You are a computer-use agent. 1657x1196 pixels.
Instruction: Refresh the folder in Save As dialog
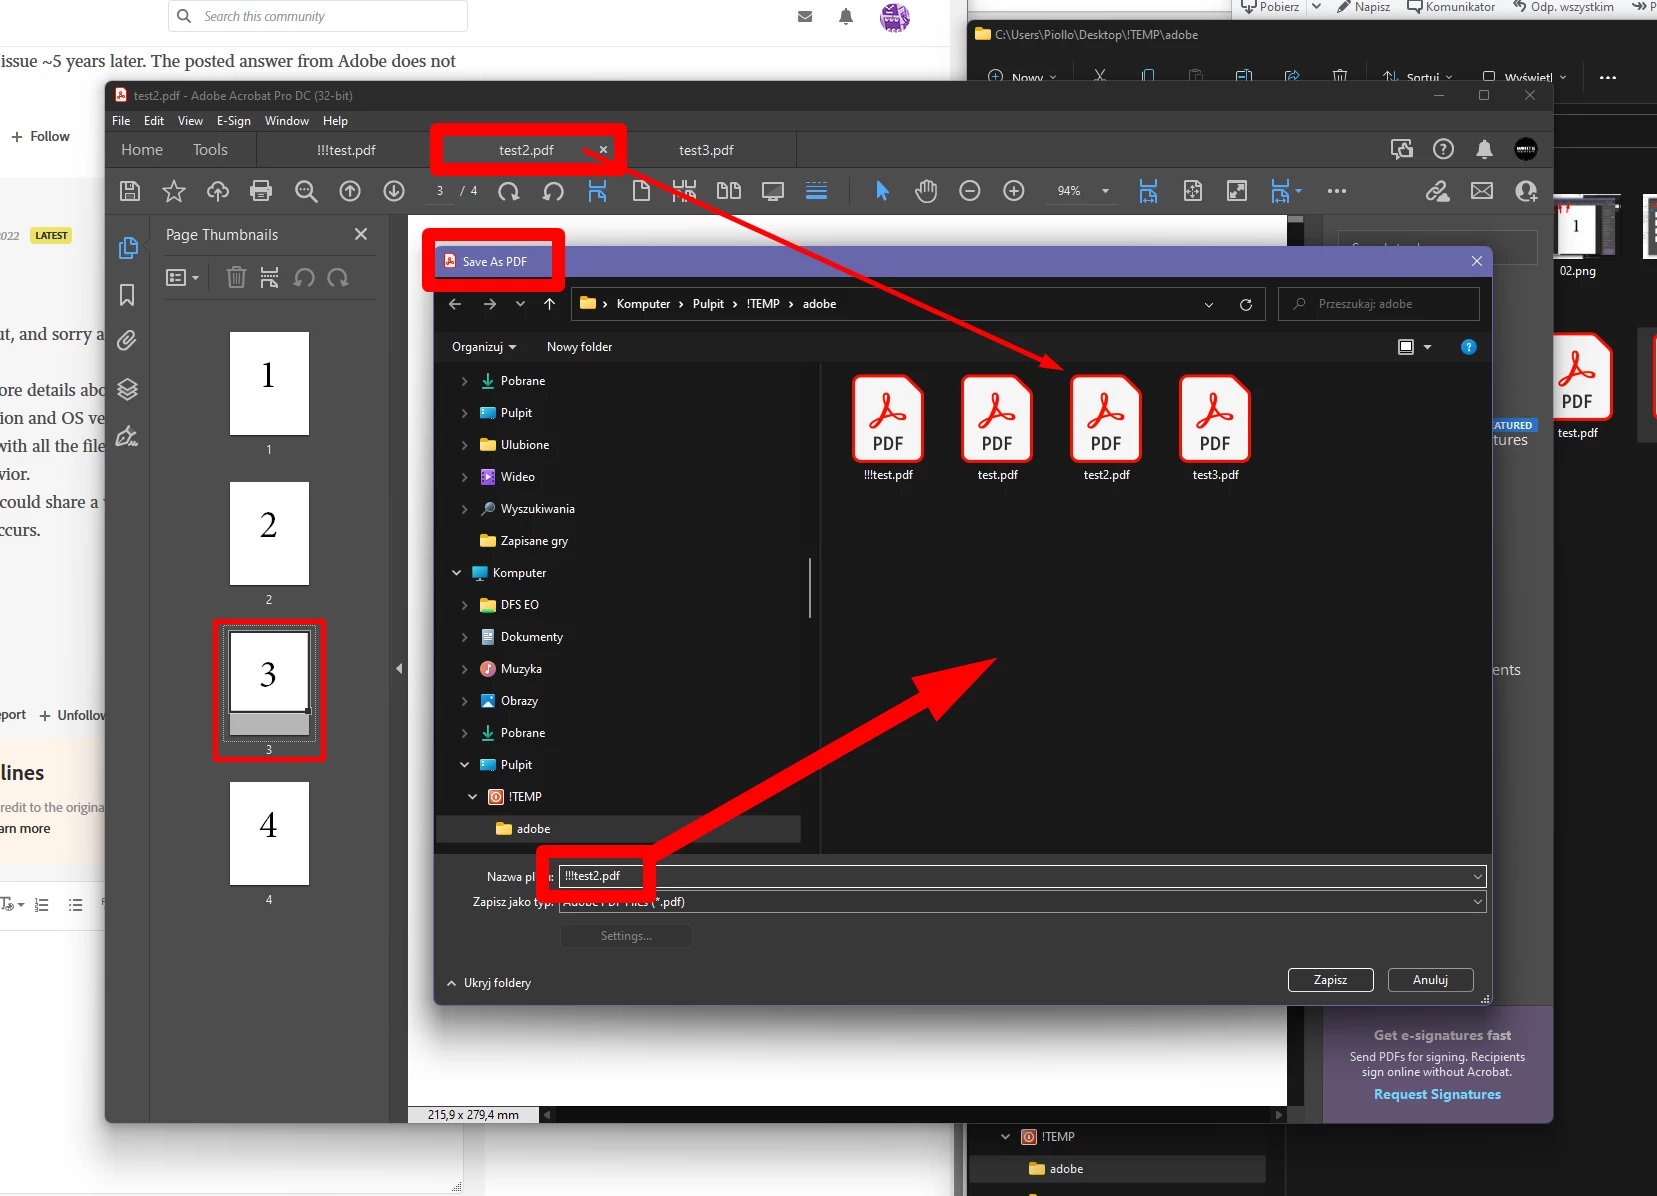[1246, 304]
